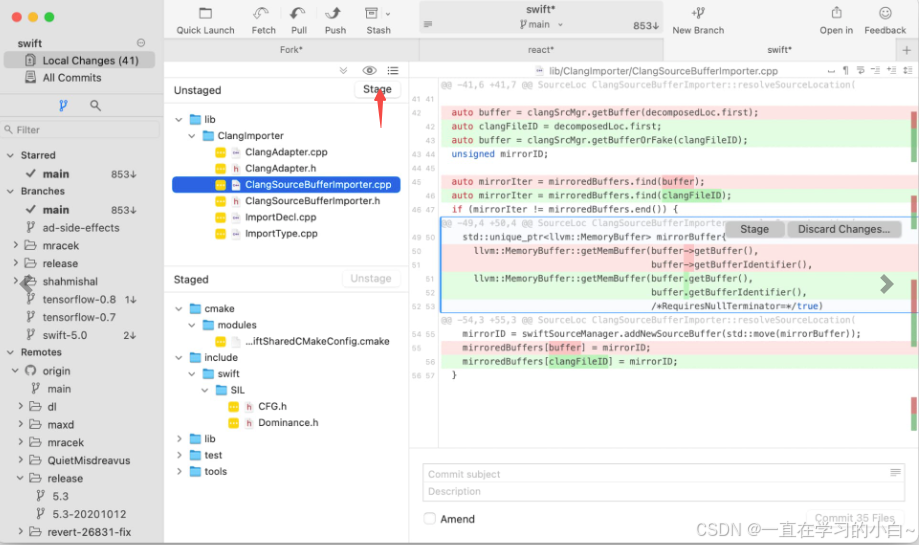Click the Unstage button in Staged section
The height and width of the screenshot is (545, 919).
tap(371, 279)
